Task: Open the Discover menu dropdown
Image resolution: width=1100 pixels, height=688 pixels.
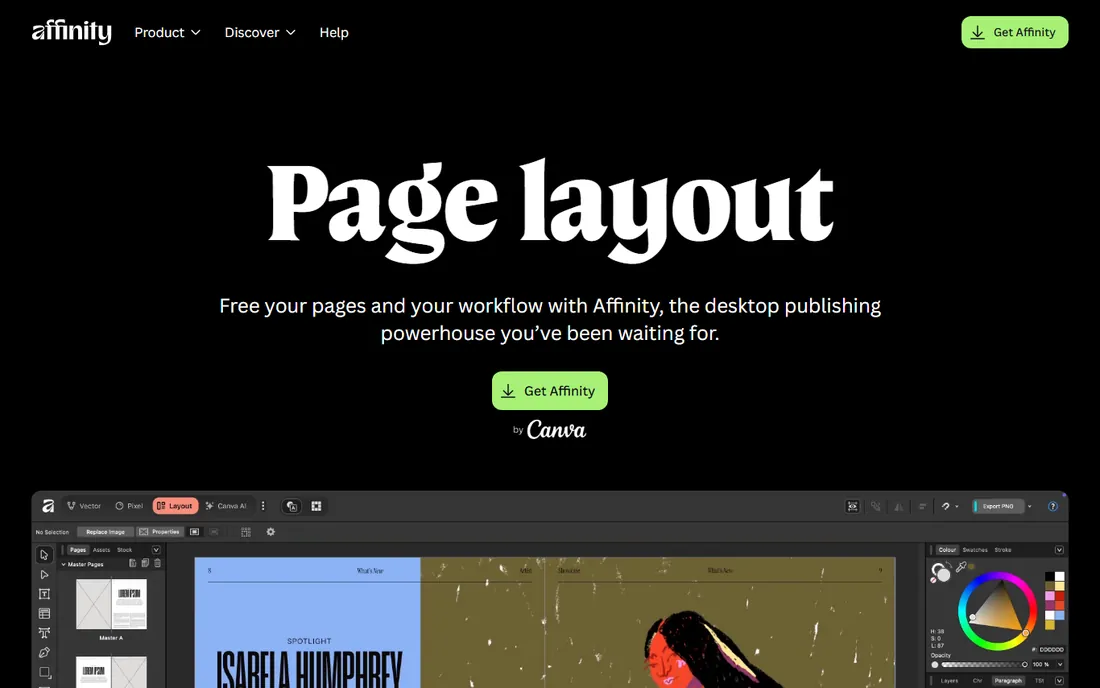Action: coord(260,32)
